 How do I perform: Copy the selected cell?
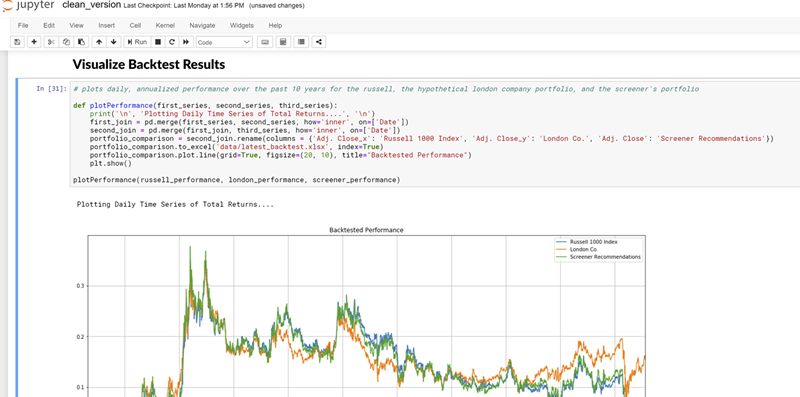66,42
